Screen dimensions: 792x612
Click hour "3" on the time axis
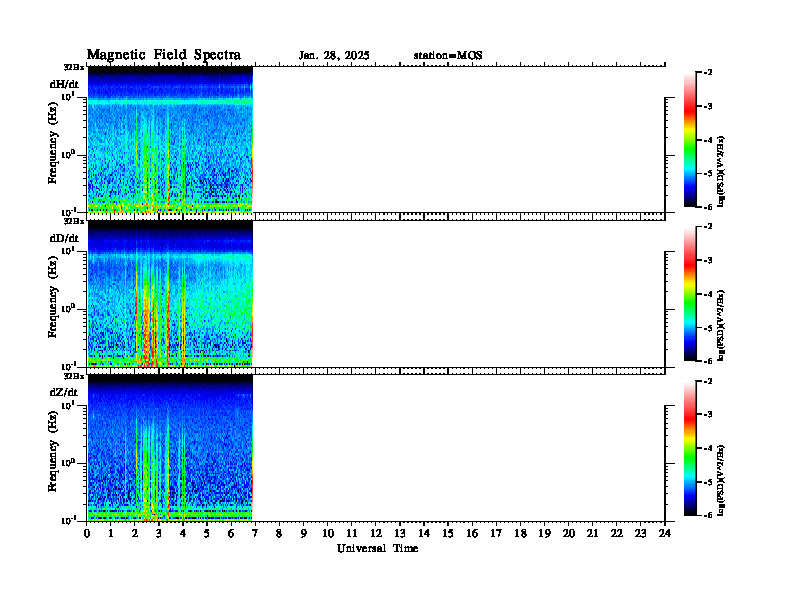click(159, 534)
